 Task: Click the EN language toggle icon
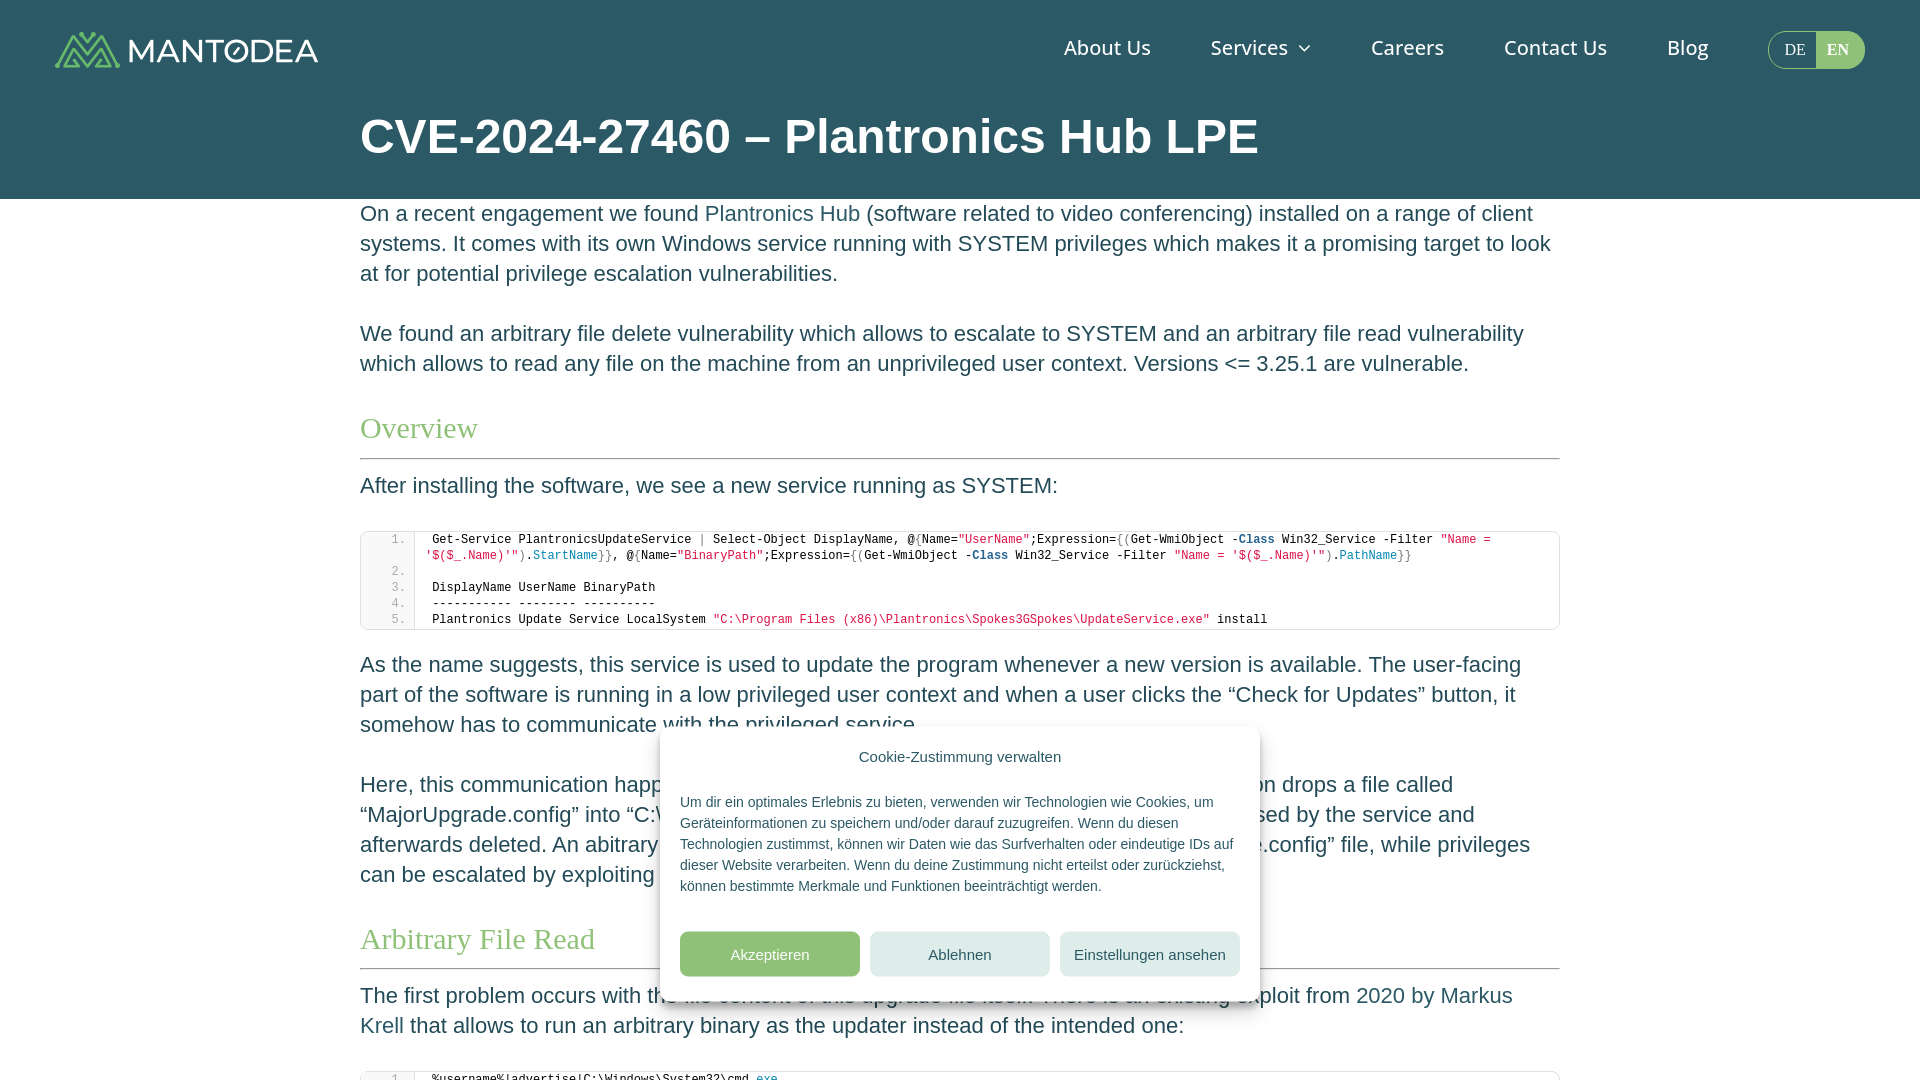coord(1840,49)
